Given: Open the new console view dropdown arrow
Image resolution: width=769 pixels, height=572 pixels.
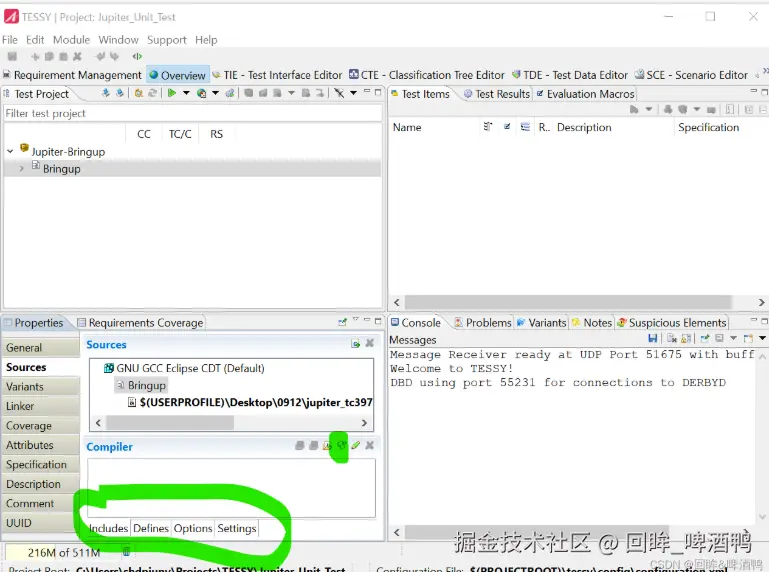Looking at the screenshot, I should (763, 338).
